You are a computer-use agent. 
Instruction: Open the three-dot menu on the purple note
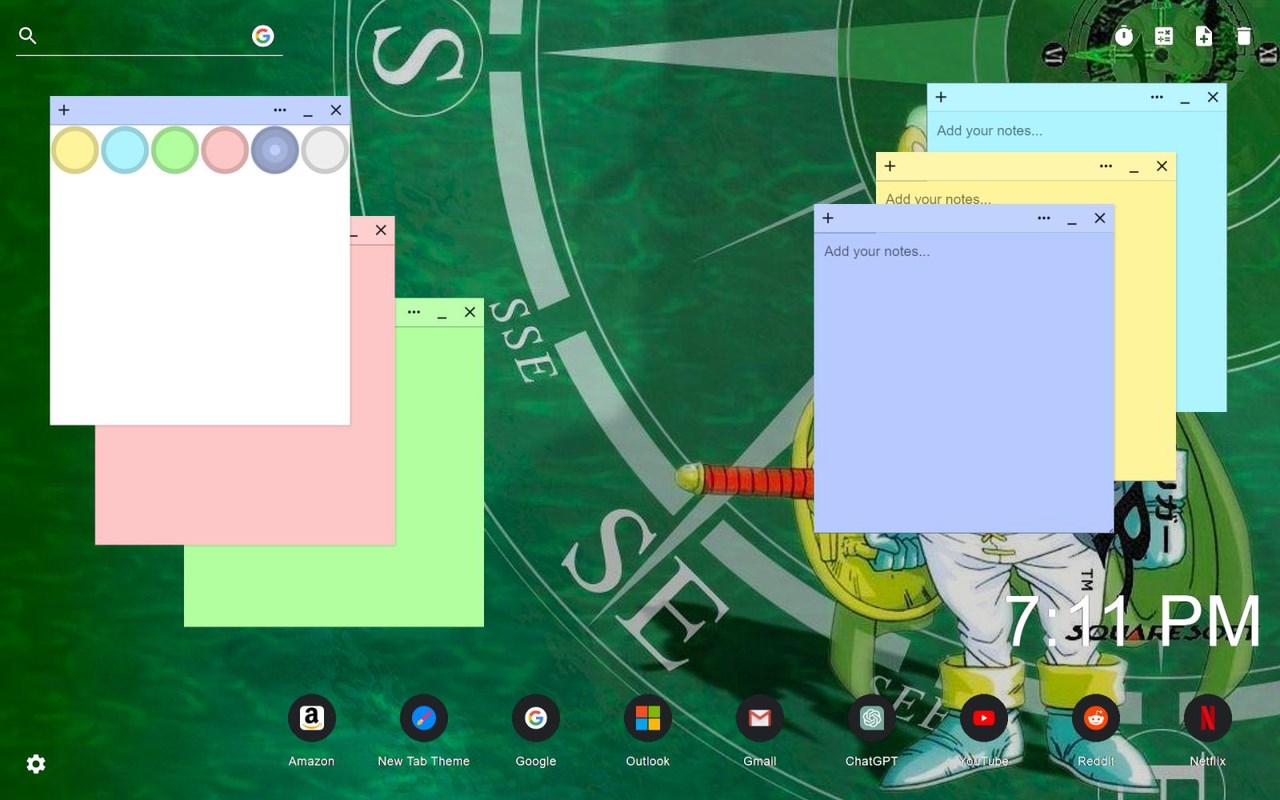(1044, 218)
